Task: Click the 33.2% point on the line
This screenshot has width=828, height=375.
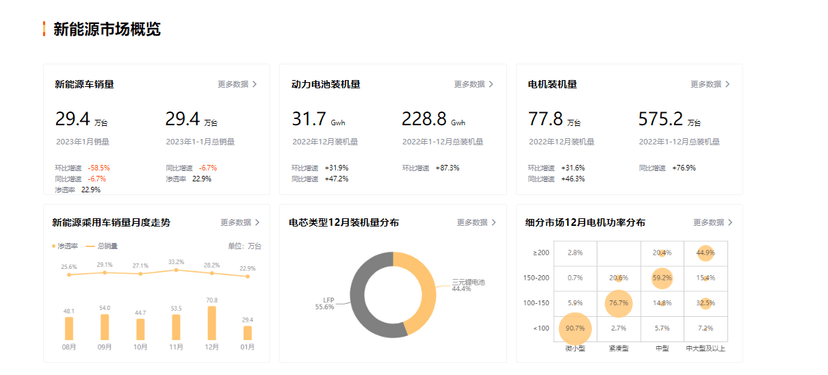Action: [x=176, y=270]
